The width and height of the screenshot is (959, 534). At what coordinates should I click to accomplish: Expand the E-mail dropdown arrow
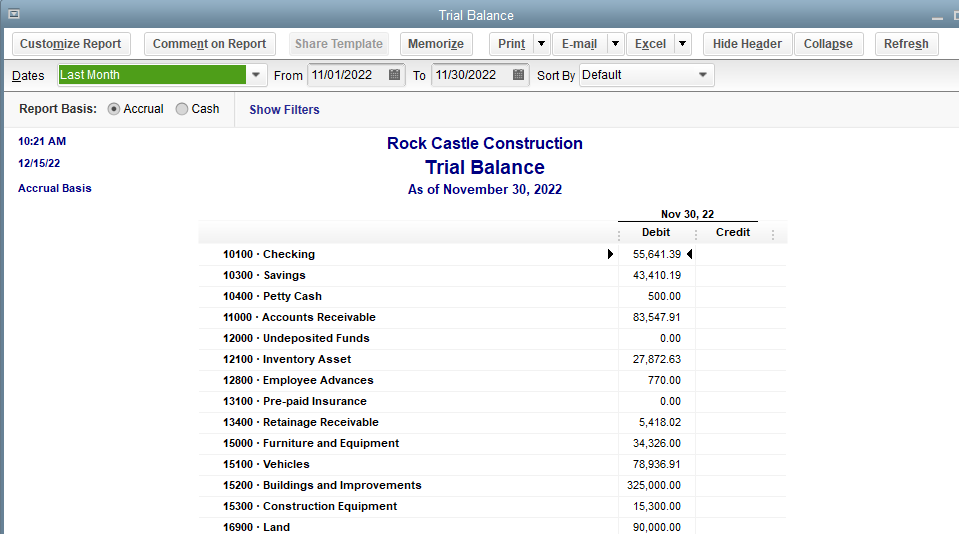coord(615,44)
